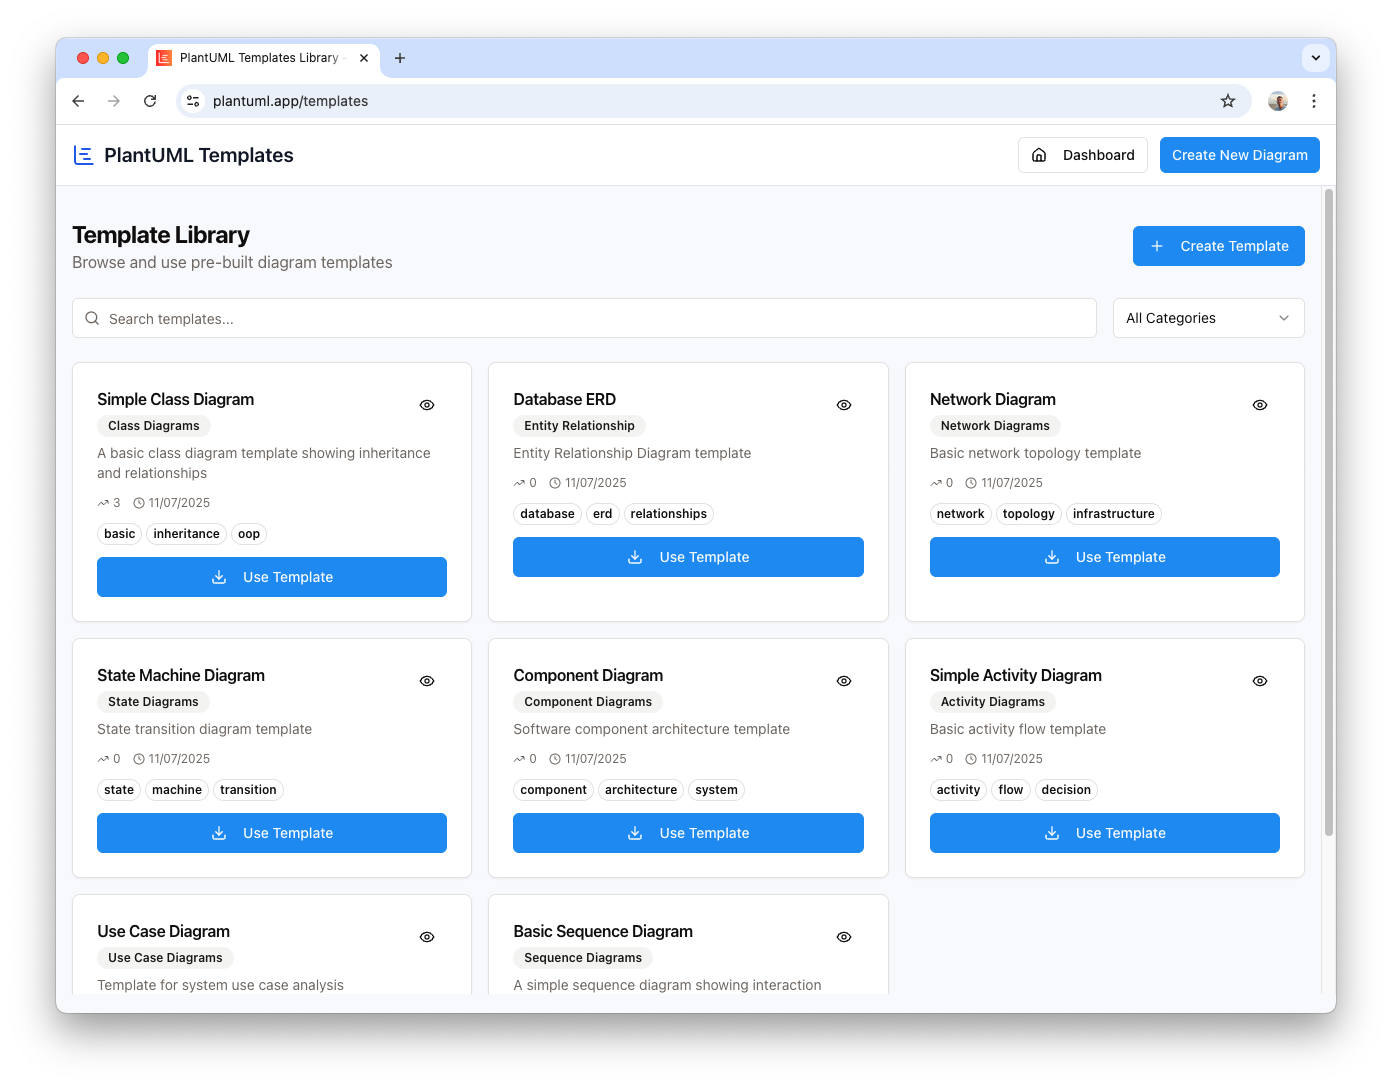Click the page vertical scrollbar
1392x1087 pixels.
1329,511
